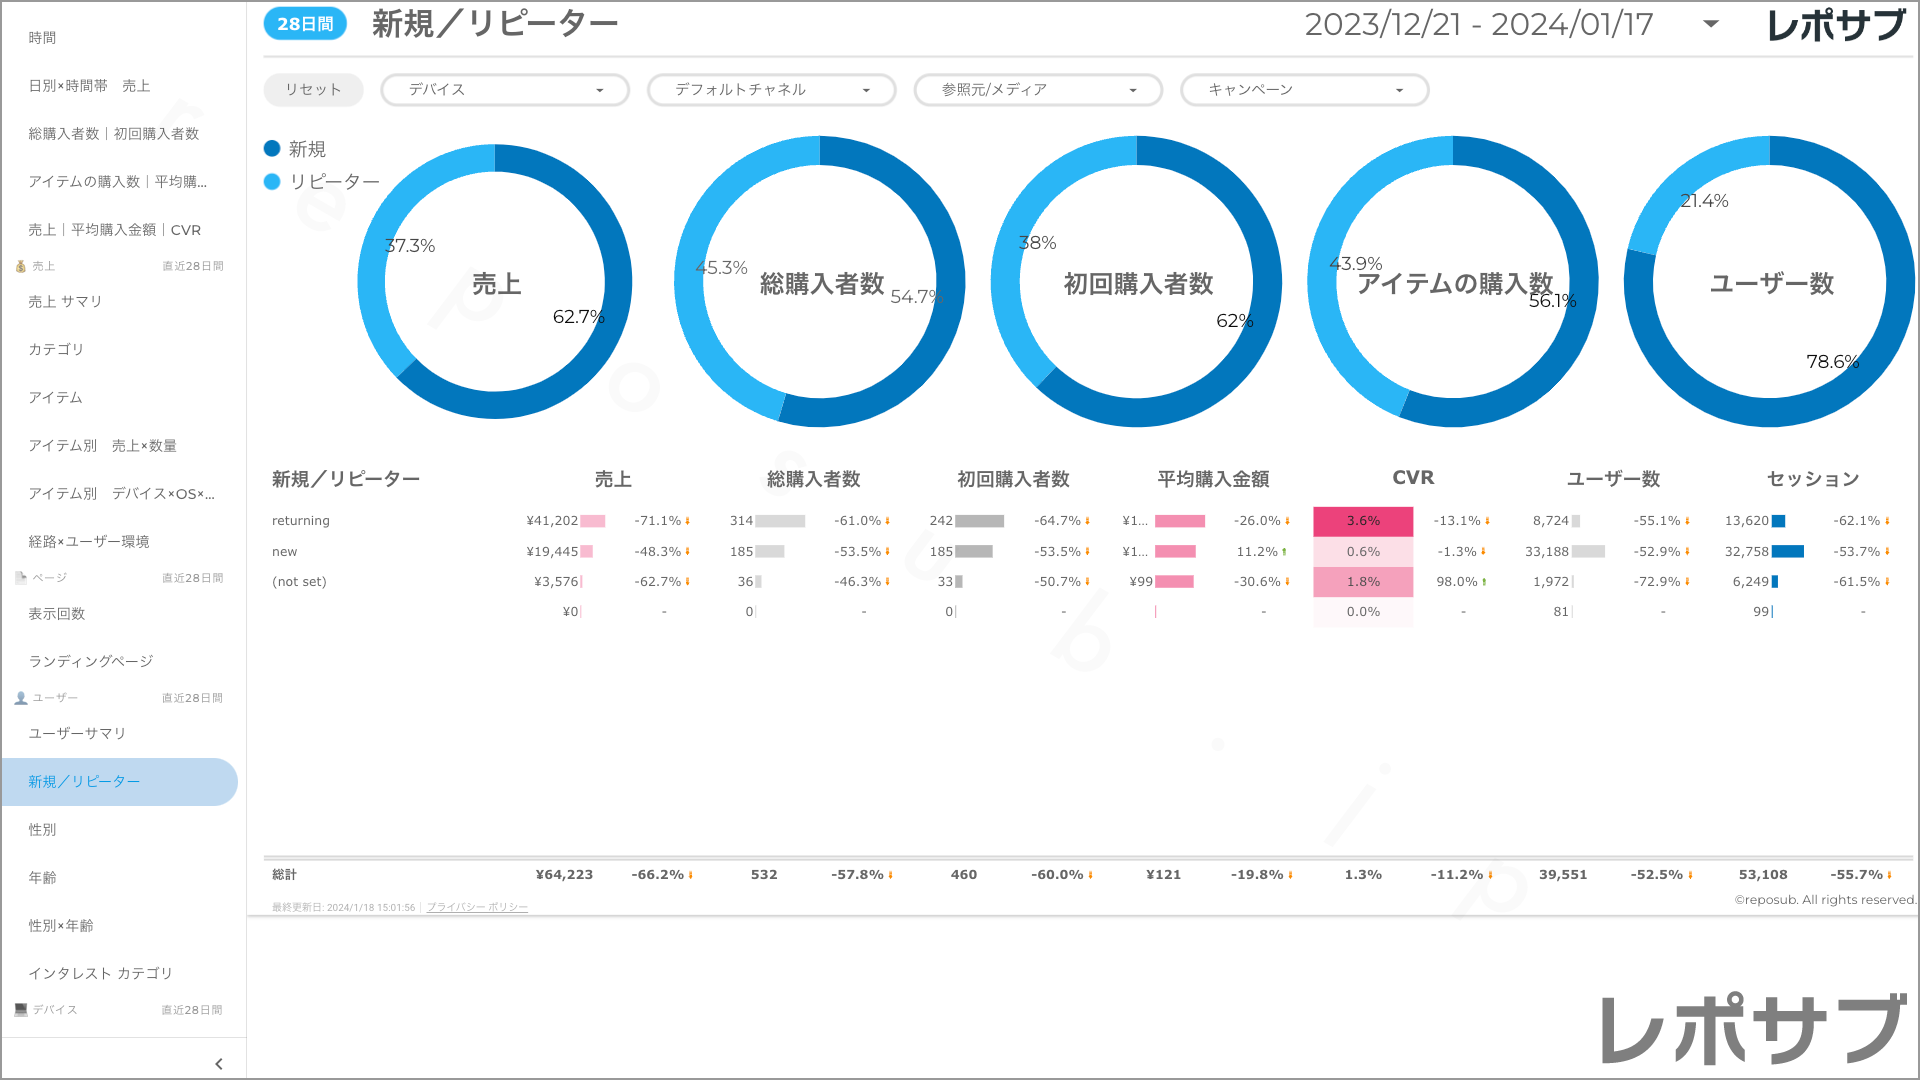This screenshot has width=1920, height=1080.
Task: Open the 性別×年齢 report in the sidebar
Action: 61,925
